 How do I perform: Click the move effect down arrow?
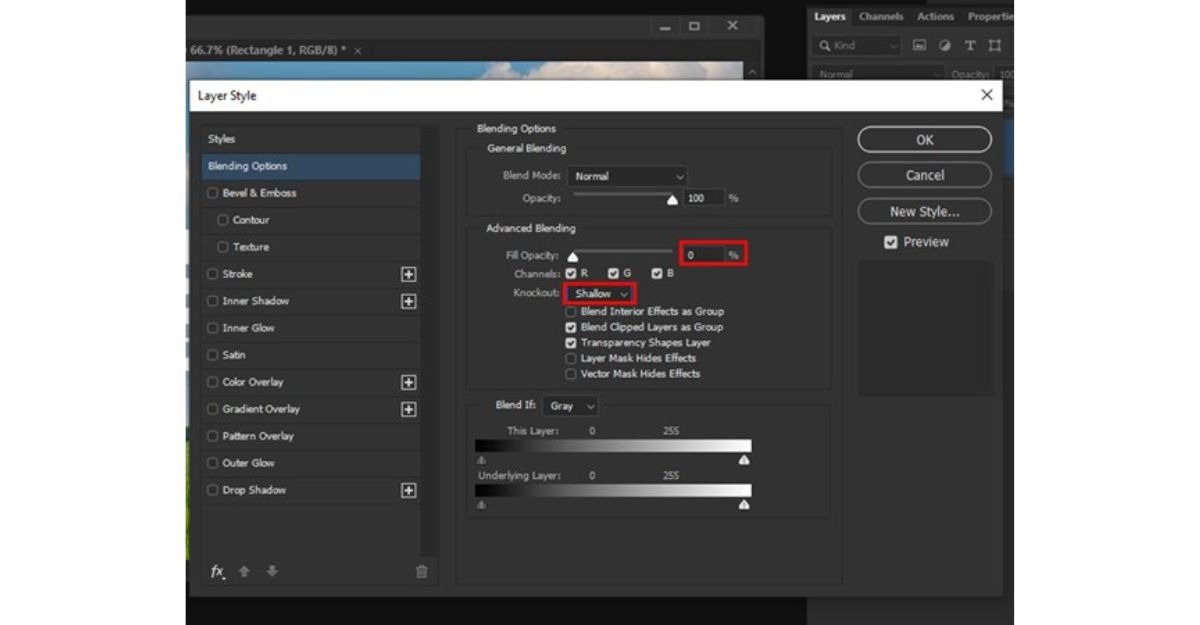pyautogui.click(x=272, y=571)
